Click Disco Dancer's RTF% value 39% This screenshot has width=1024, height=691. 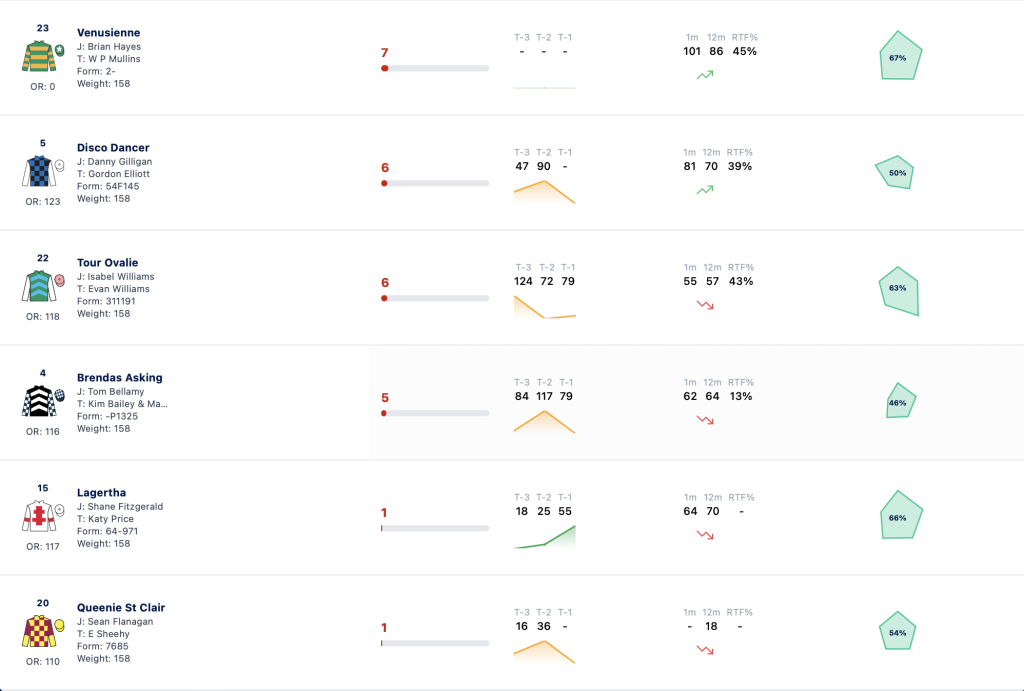coord(740,167)
